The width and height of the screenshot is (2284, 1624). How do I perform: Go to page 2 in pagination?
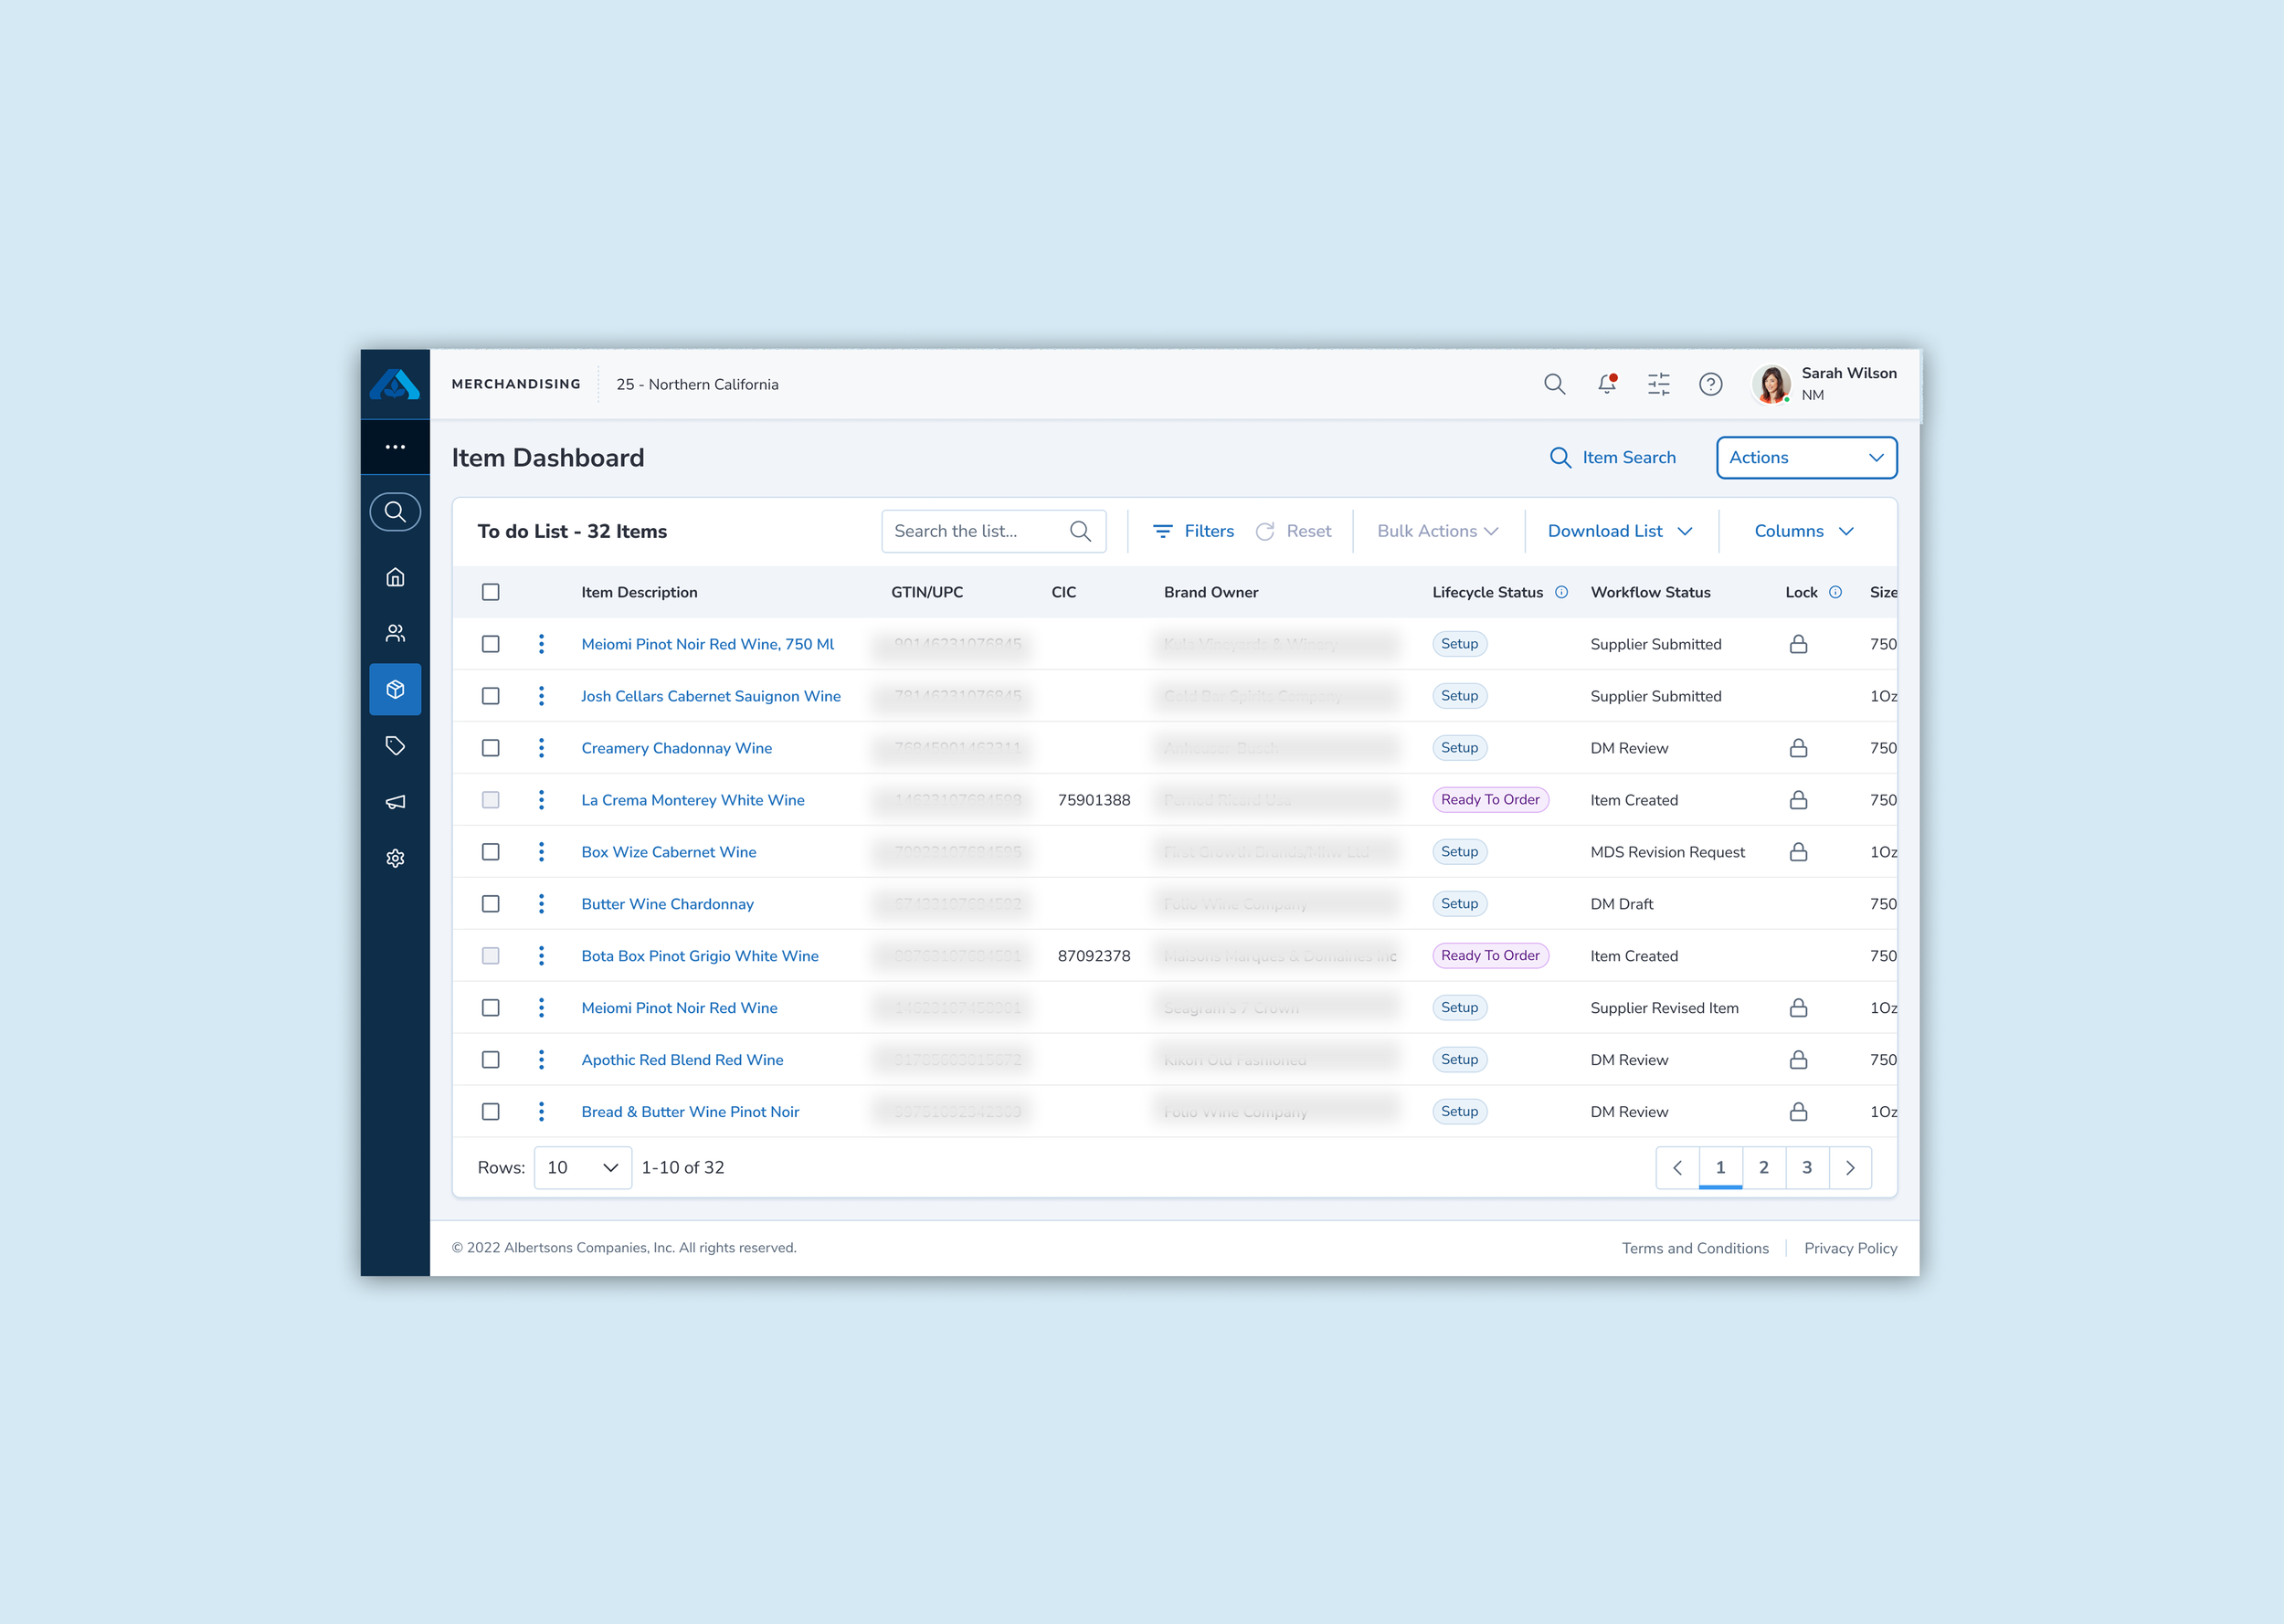point(1763,1167)
